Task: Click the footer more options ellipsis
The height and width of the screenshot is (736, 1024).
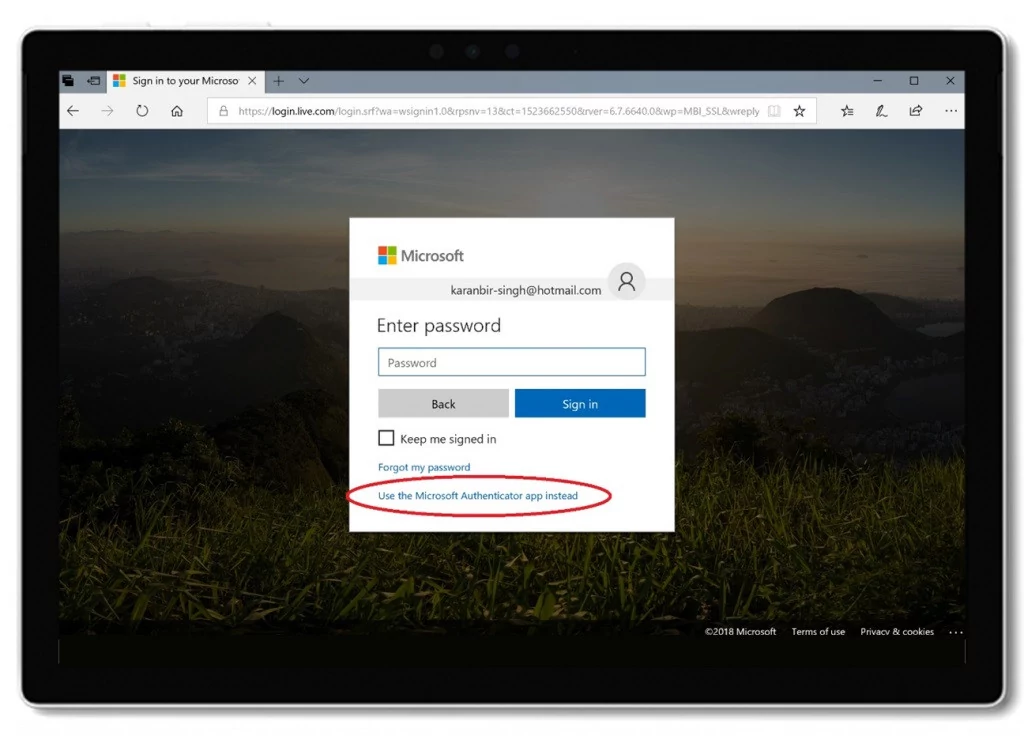Action: tap(955, 632)
